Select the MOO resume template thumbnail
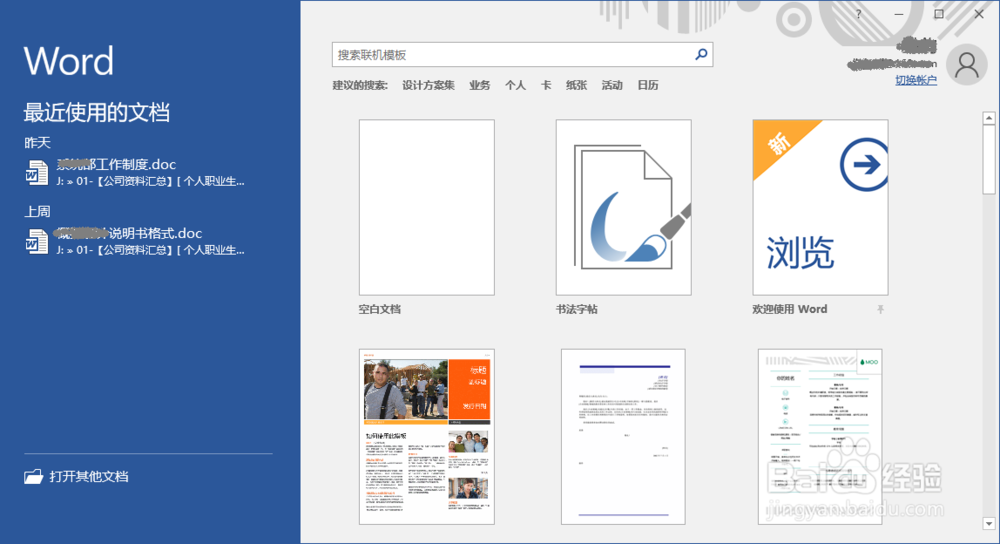1000x544 pixels. click(x=820, y=437)
